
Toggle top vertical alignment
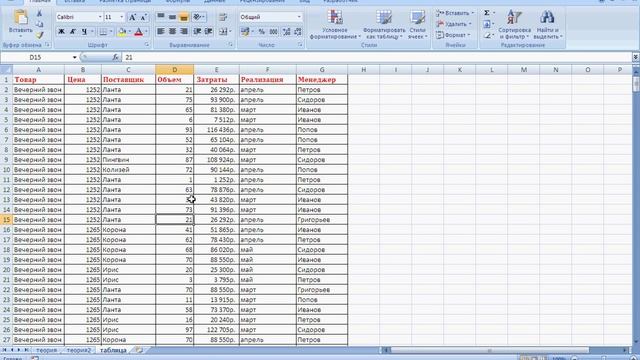click(161, 17)
